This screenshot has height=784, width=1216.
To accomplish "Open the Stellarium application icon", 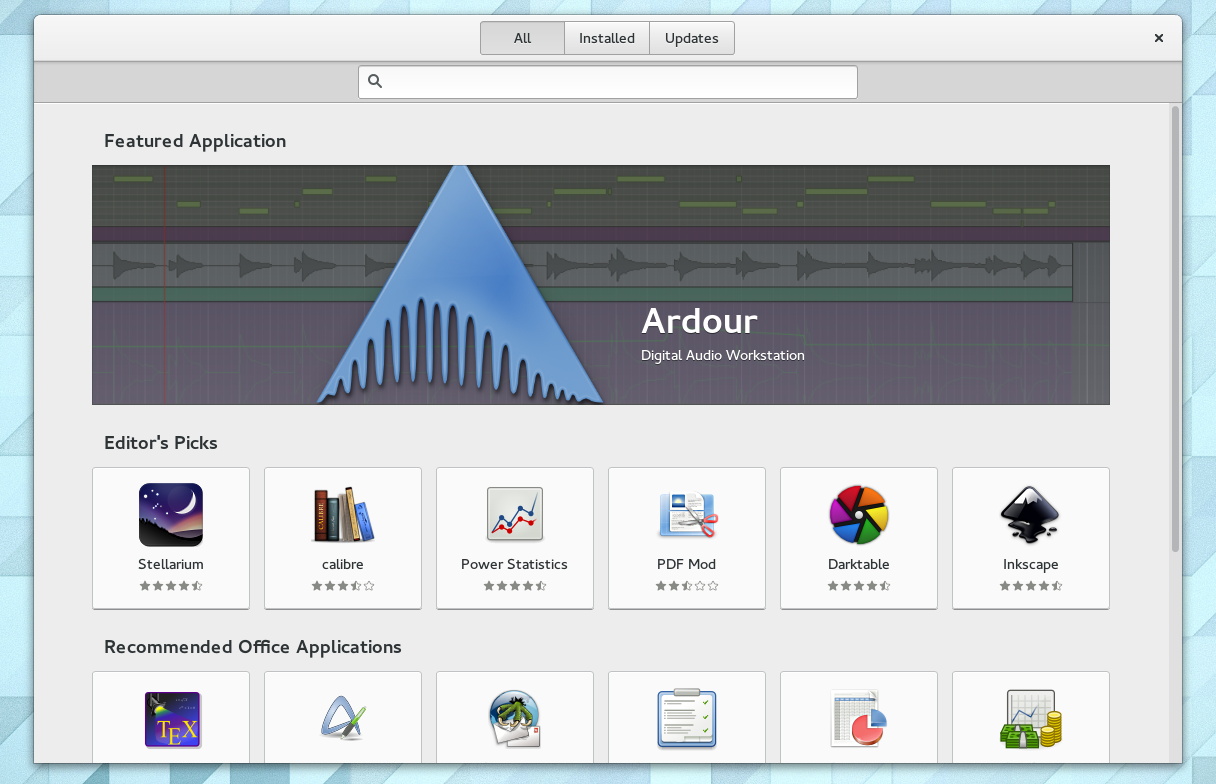I will (x=170, y=514).
